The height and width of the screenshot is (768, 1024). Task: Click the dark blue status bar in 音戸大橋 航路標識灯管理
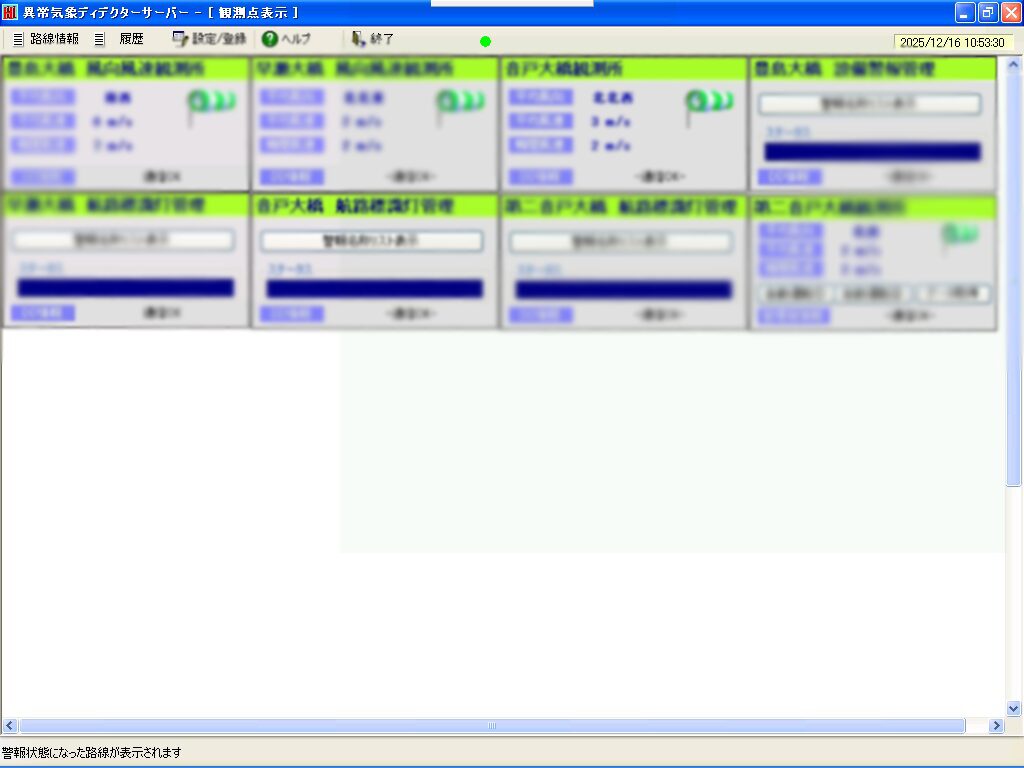click(374, 289)
